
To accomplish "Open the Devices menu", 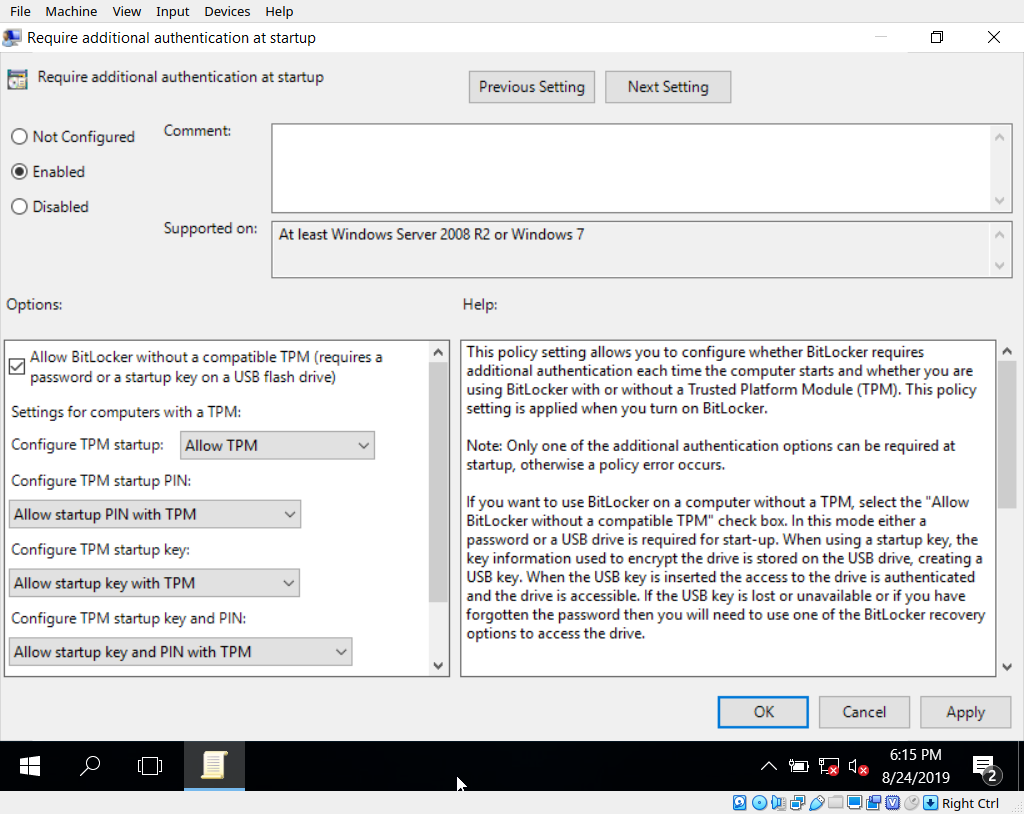I will coord(227,11).
